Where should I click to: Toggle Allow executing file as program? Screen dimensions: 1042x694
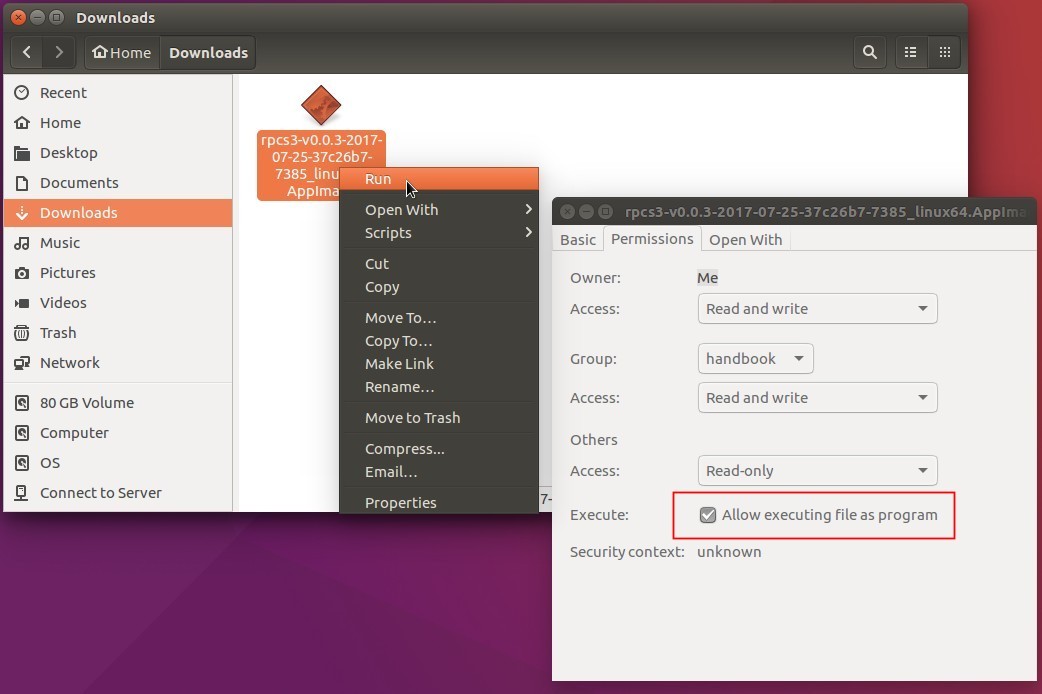coord(708,515)
